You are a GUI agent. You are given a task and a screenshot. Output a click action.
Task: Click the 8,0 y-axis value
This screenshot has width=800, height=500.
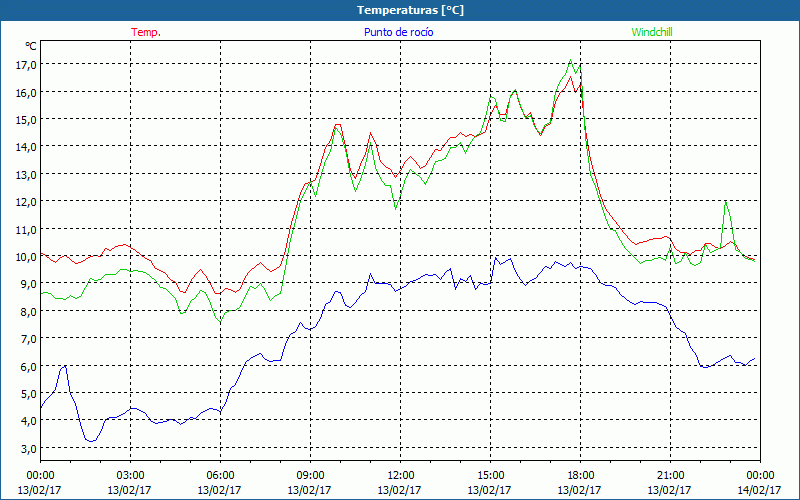coord(30,311)
